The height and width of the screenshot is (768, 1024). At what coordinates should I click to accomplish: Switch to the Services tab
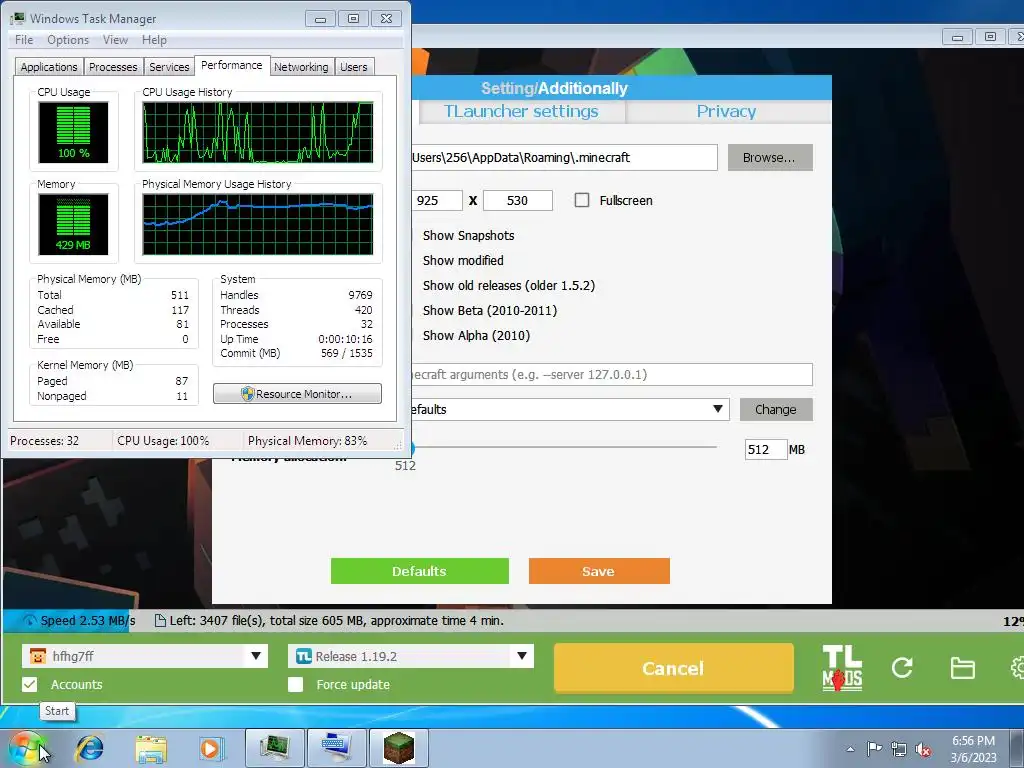pyautogui.click(x=169, y=67)
